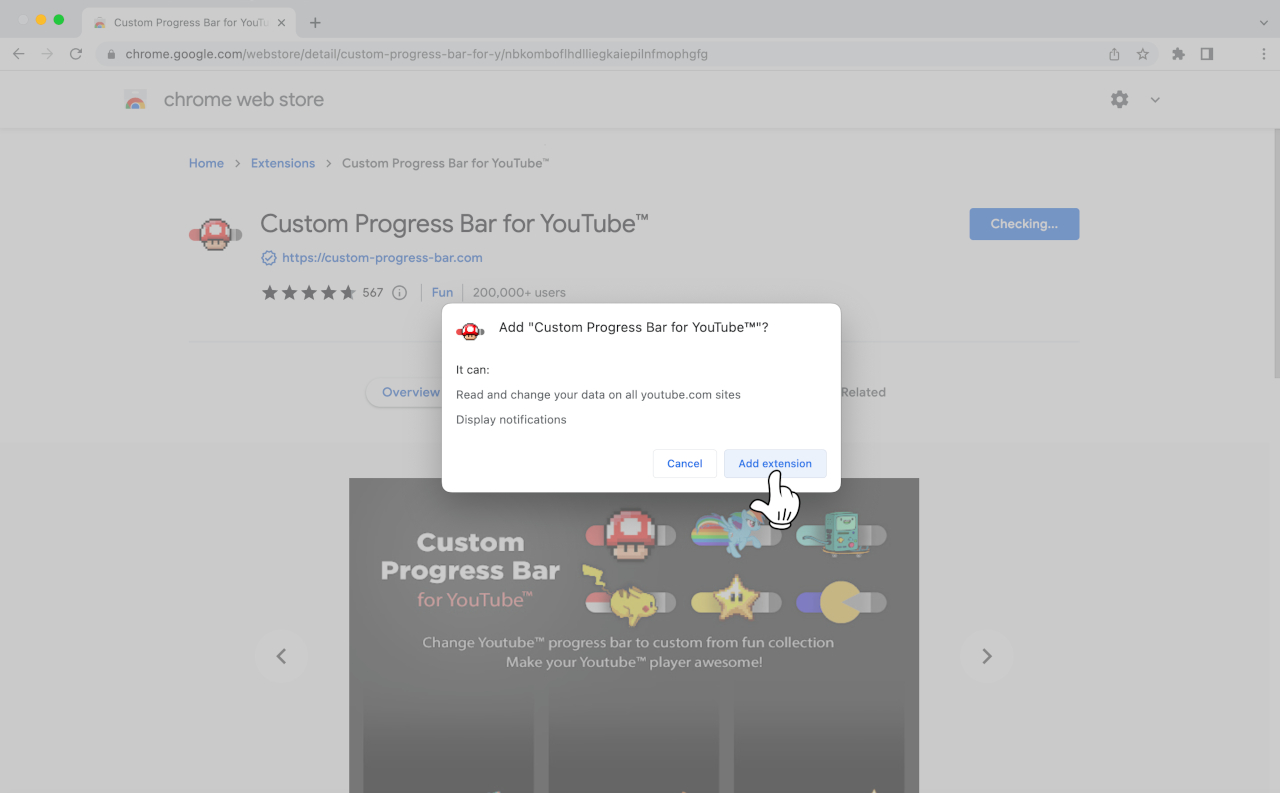Viewport: 1280px width, 793px height.
Task: Confirm with the Add extension button
Action: [x=775, y=463]
